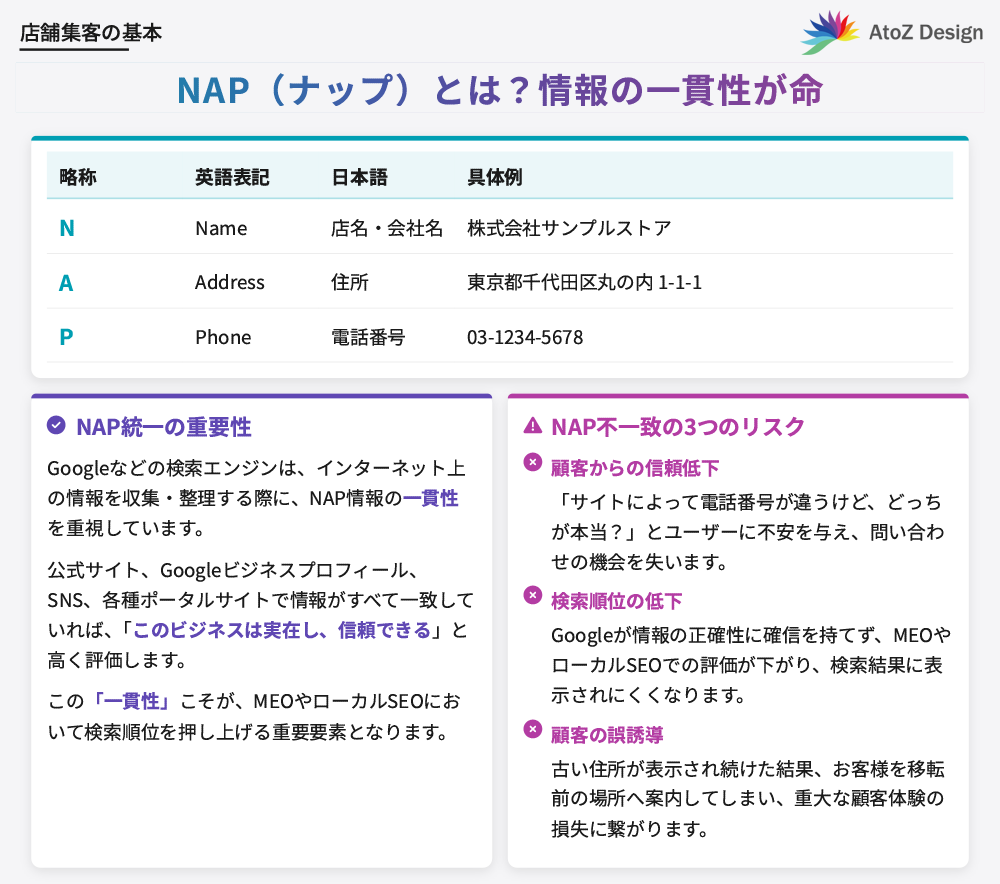This screenshot has width=1000, height=884.
Task: Toggle the A row for Address
Action: 64,282
